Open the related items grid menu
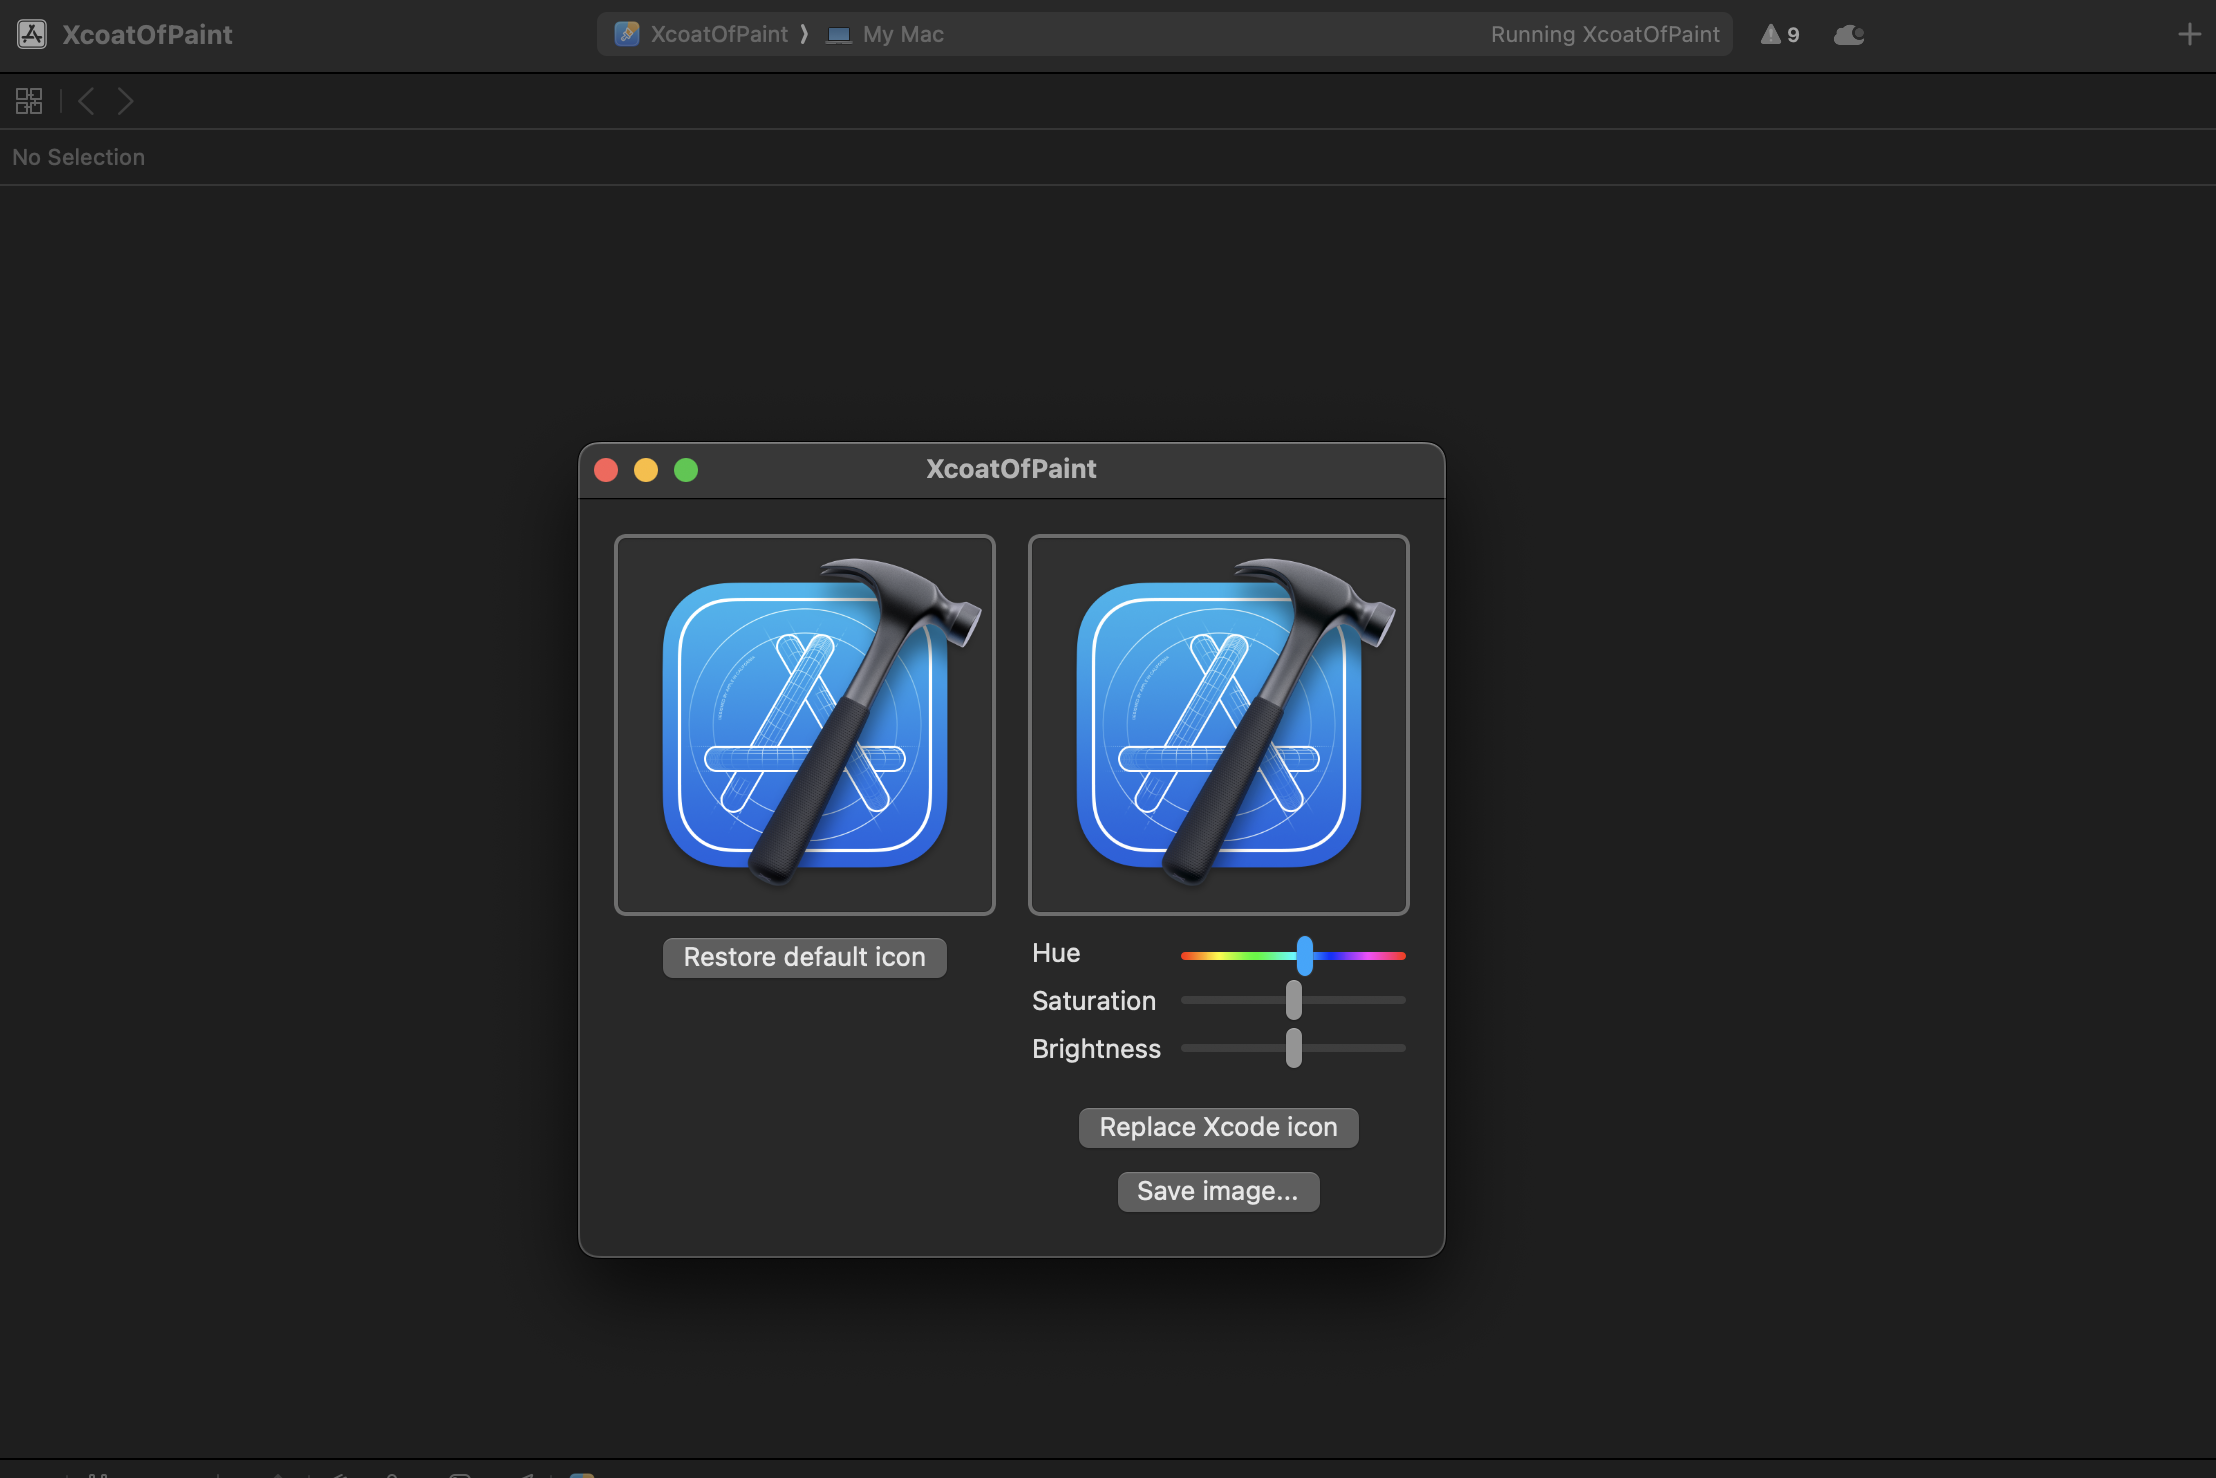Image resolution: width=2216 pixels, height=1478 pixels. pyautogui.click(x=29, y=101)
